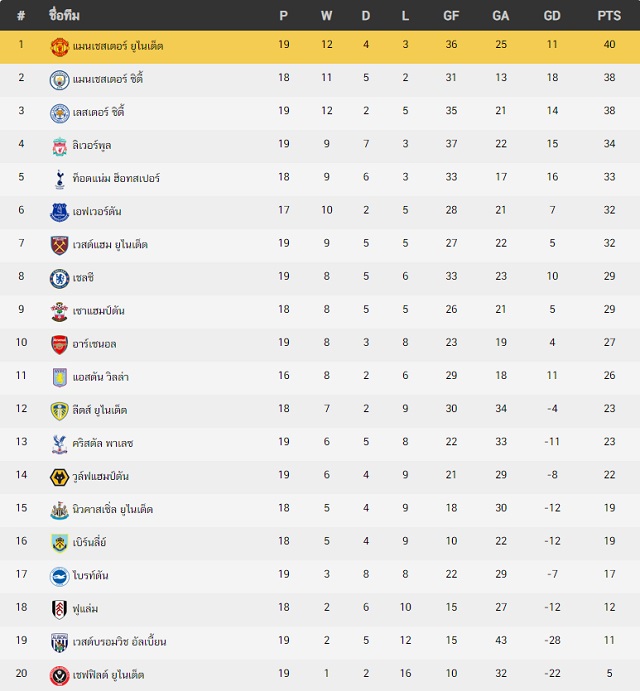Click the Leicester City fox crest
Image resolution: width=640 pixels, height=691 pixels.
pyautogui.click(x=59, y=113)
